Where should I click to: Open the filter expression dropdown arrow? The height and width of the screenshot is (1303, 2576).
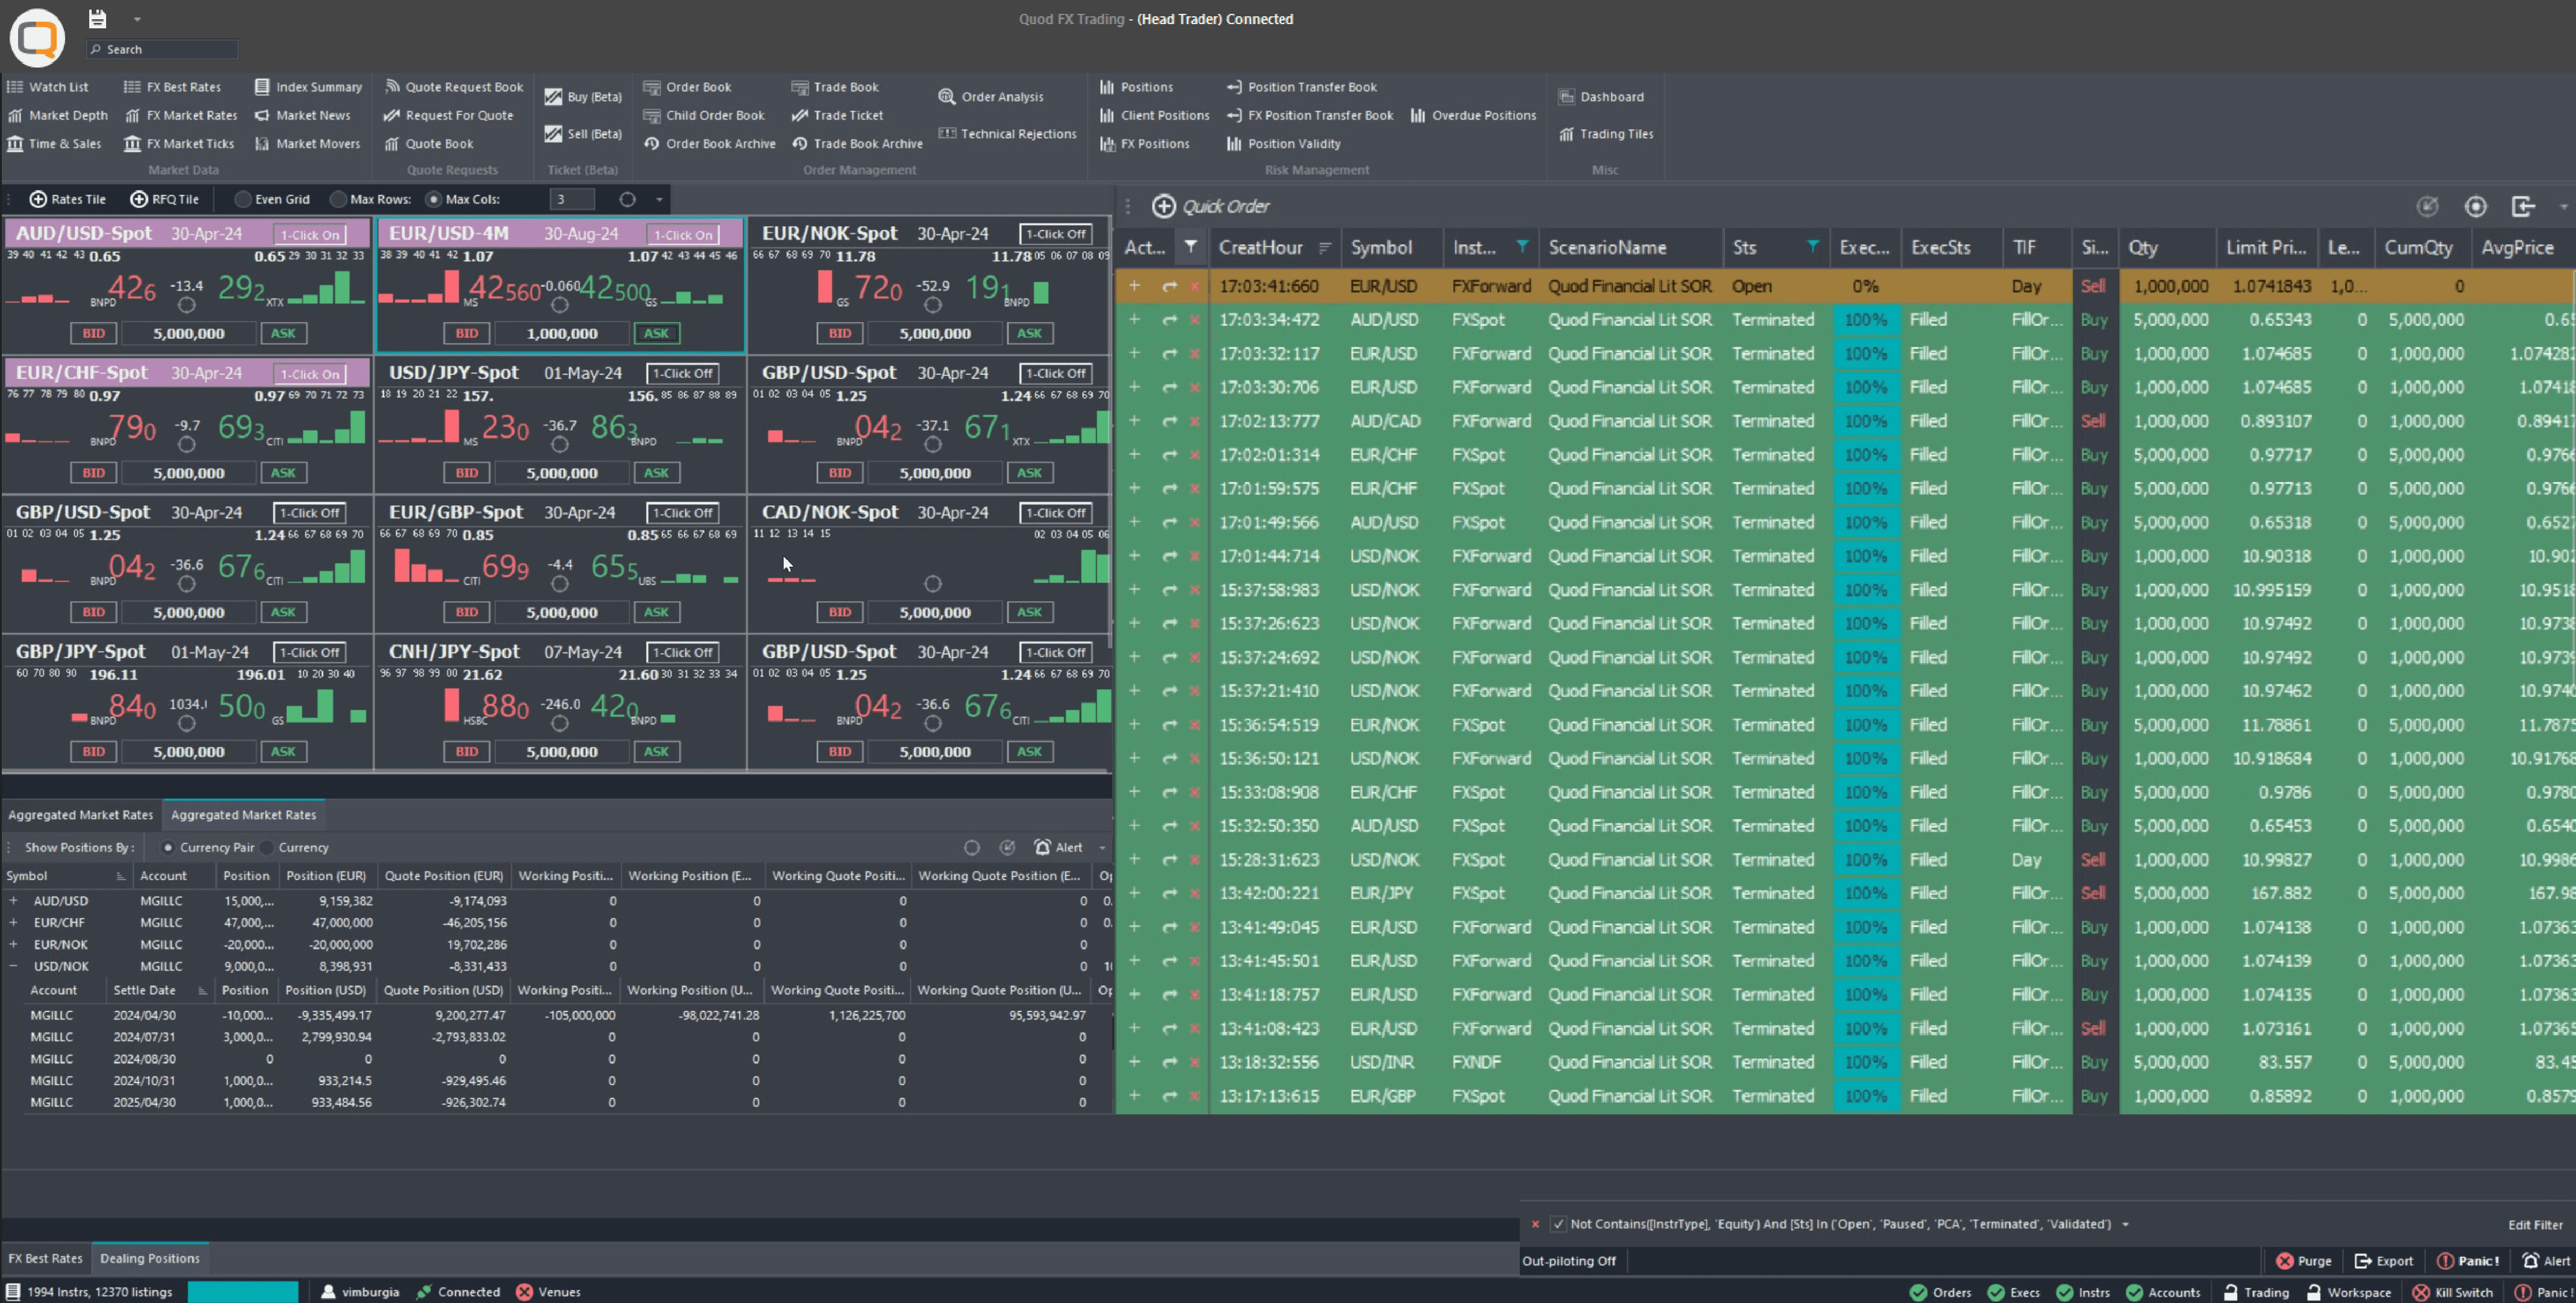pos(2125,1224)
